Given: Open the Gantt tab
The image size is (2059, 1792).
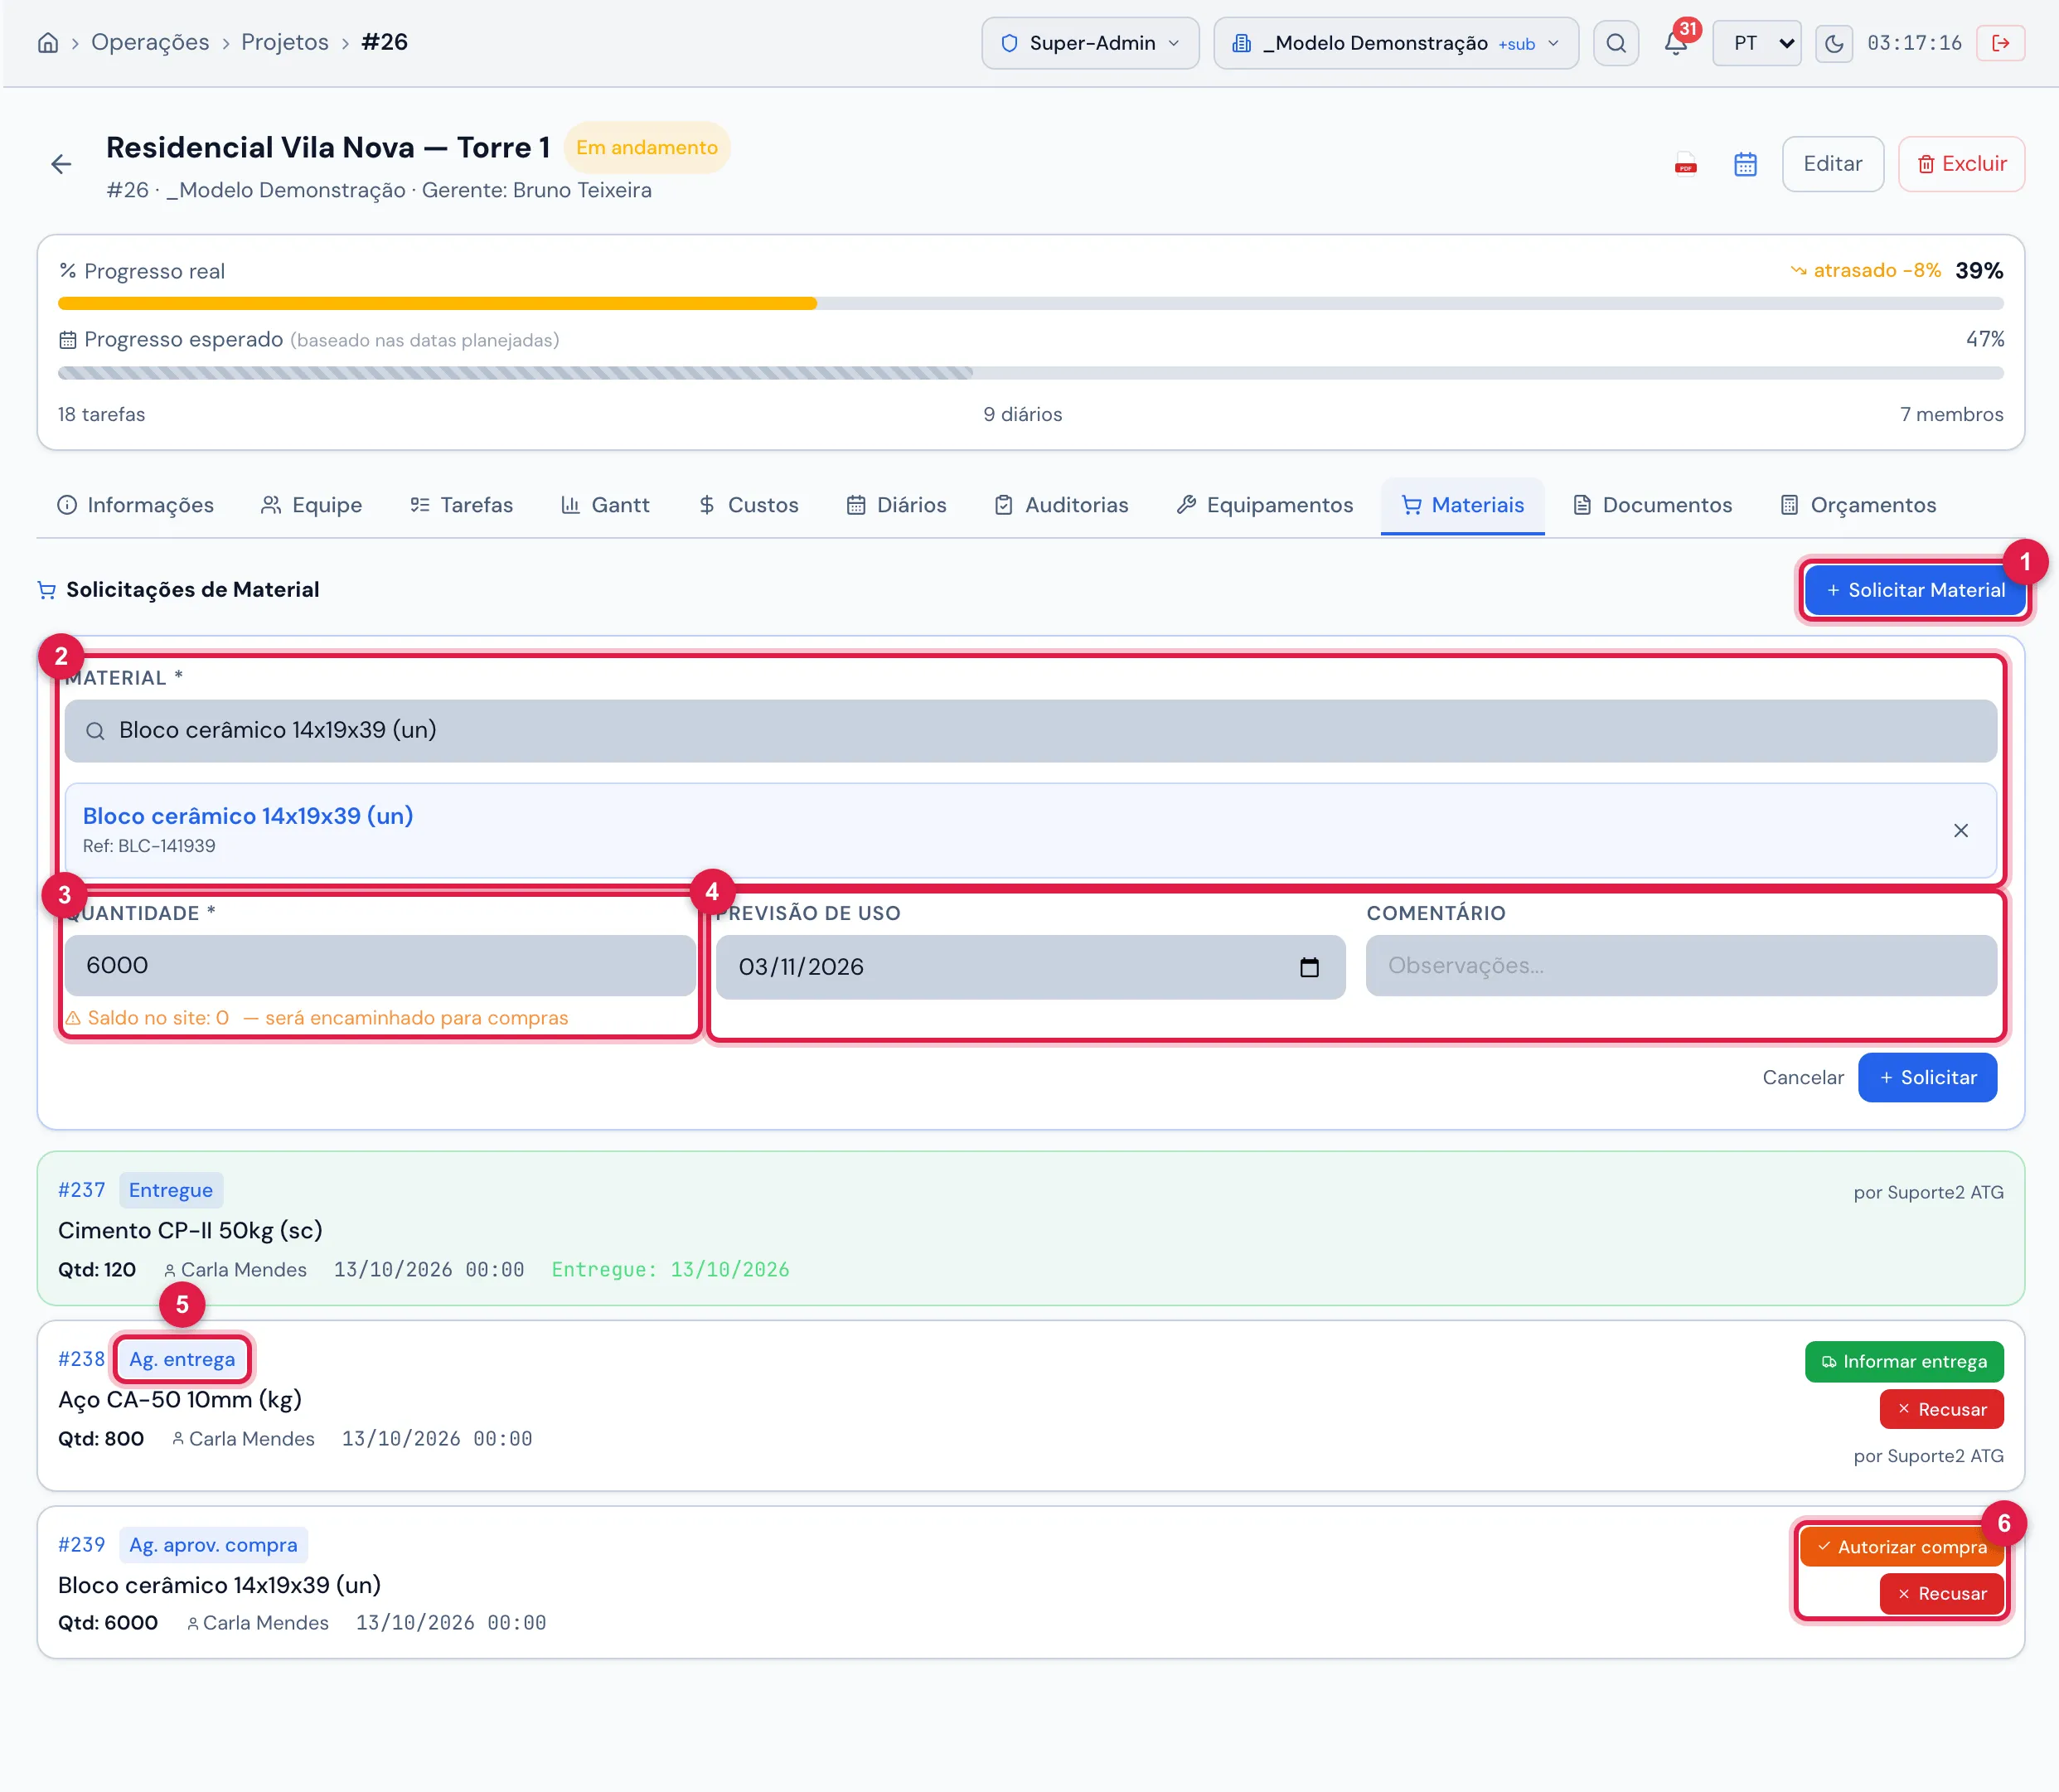Looking at the screenshot, I should point(605,505).
